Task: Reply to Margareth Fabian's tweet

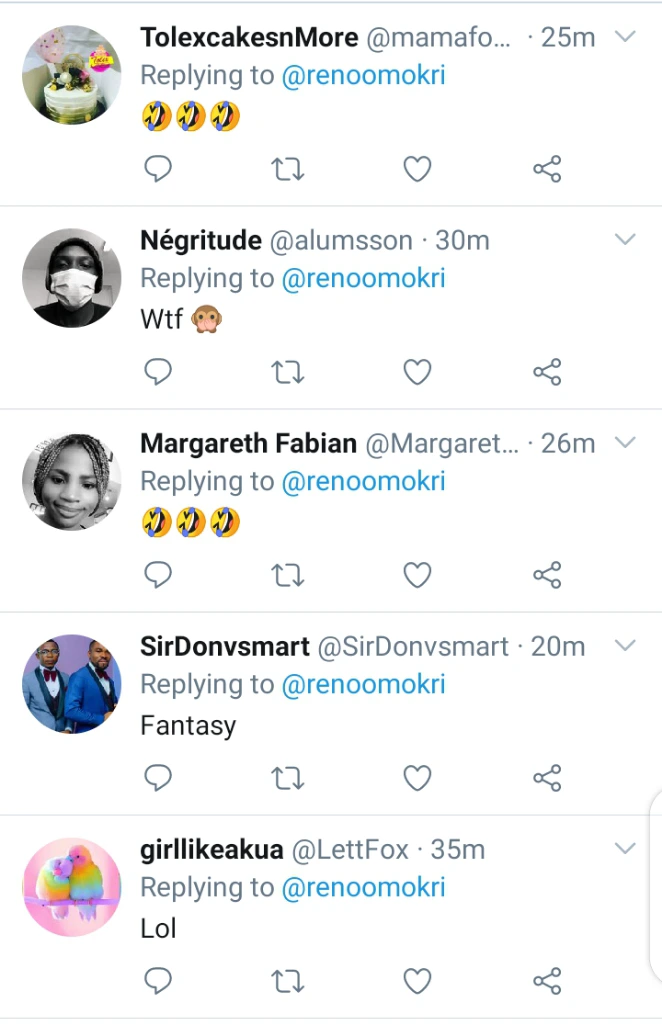Action: [x=158, y=575]
